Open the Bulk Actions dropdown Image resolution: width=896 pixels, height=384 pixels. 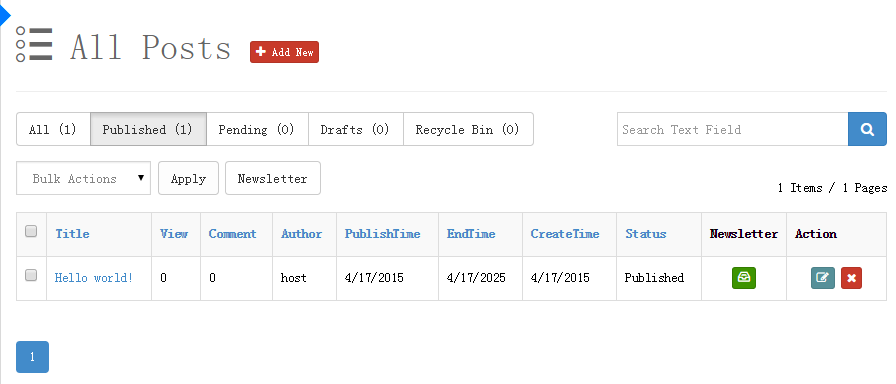click(x=83, y=178)
